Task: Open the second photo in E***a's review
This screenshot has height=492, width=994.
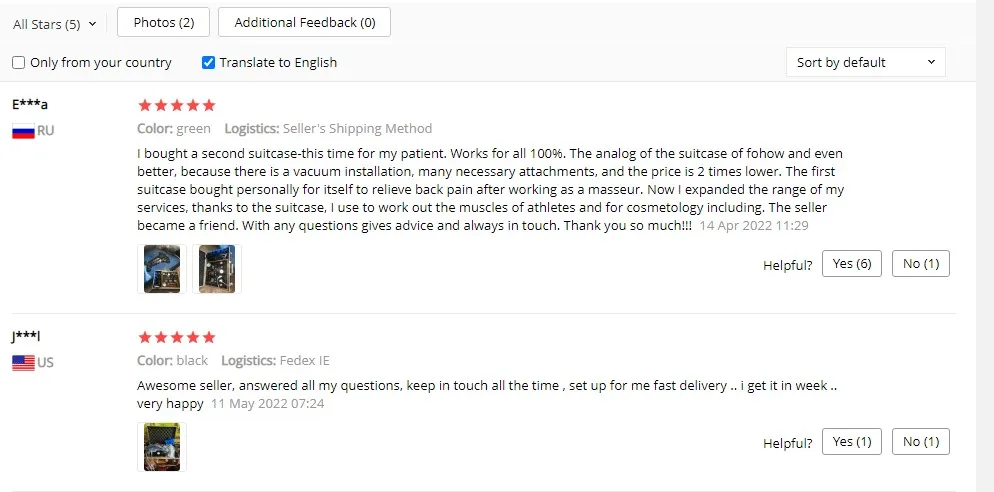Action: tap(216, 269)
